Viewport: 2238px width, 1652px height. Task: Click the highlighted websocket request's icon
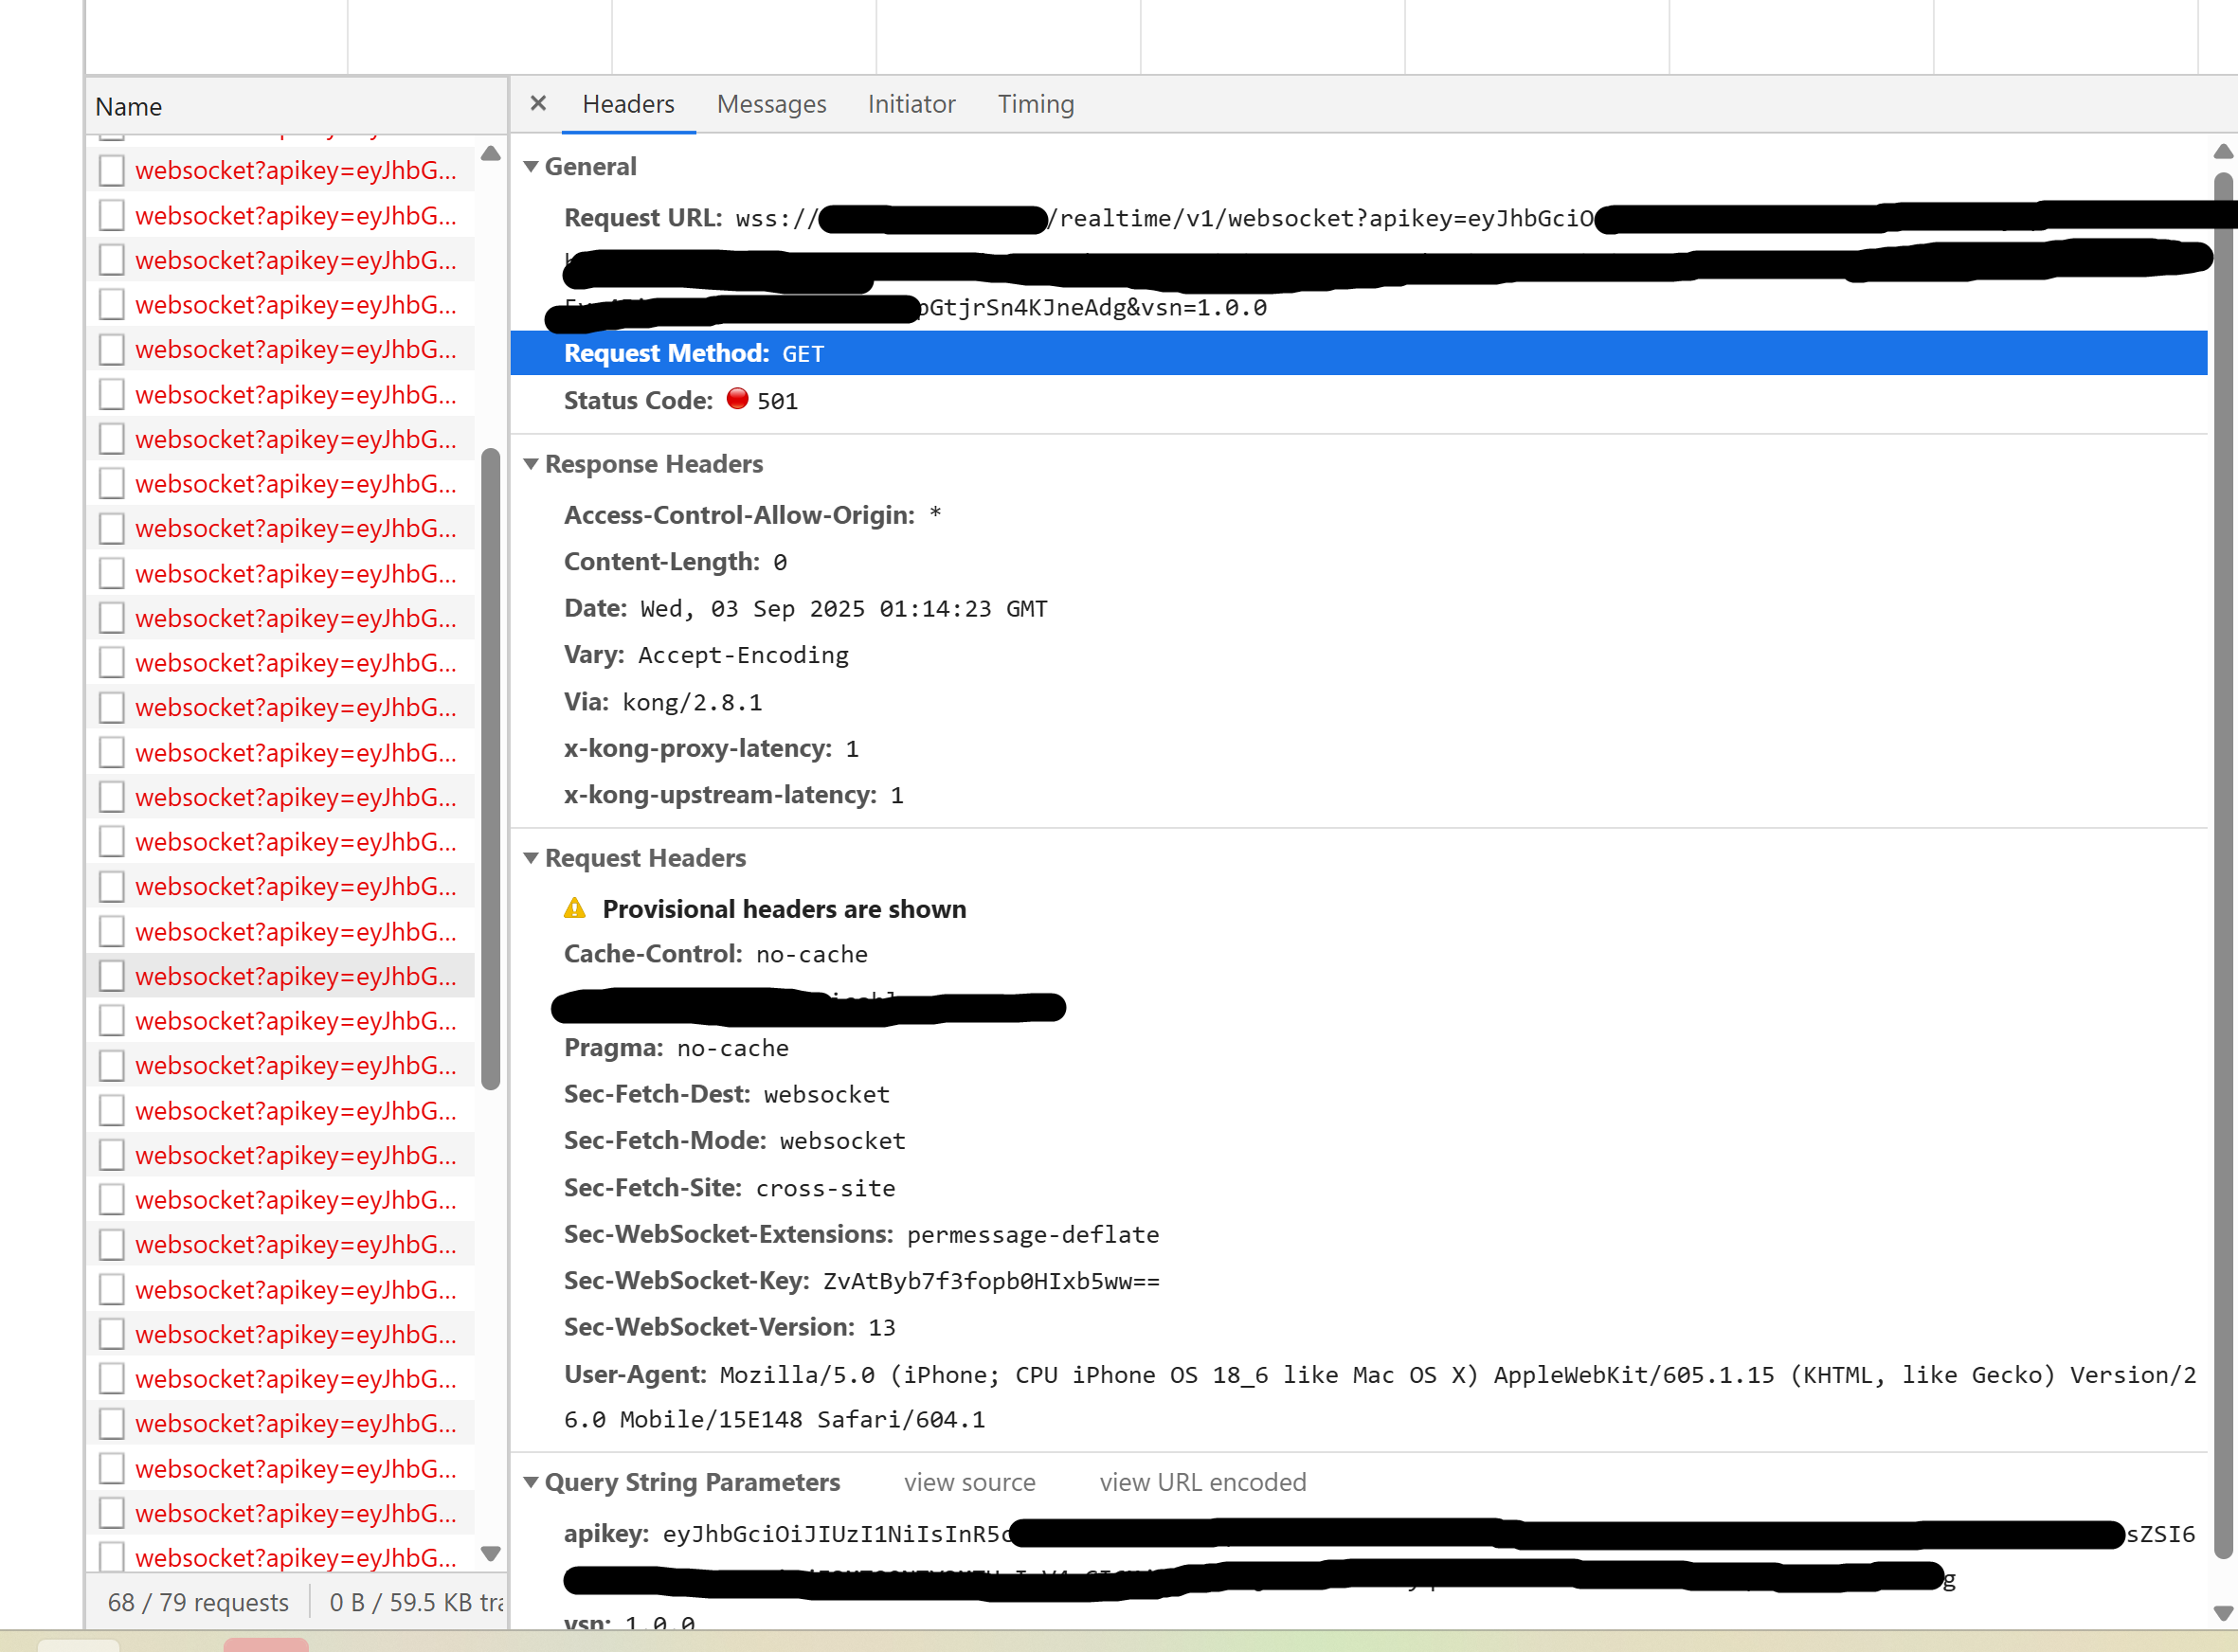[x=112, y=976]
